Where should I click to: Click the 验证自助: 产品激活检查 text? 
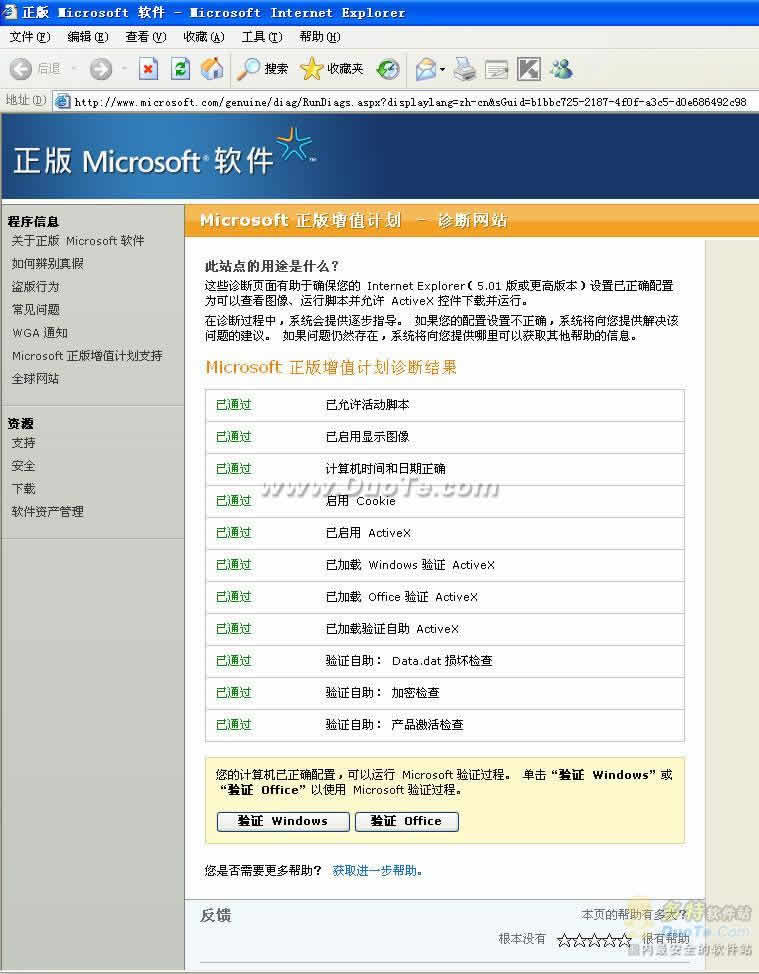pos(394,724)
